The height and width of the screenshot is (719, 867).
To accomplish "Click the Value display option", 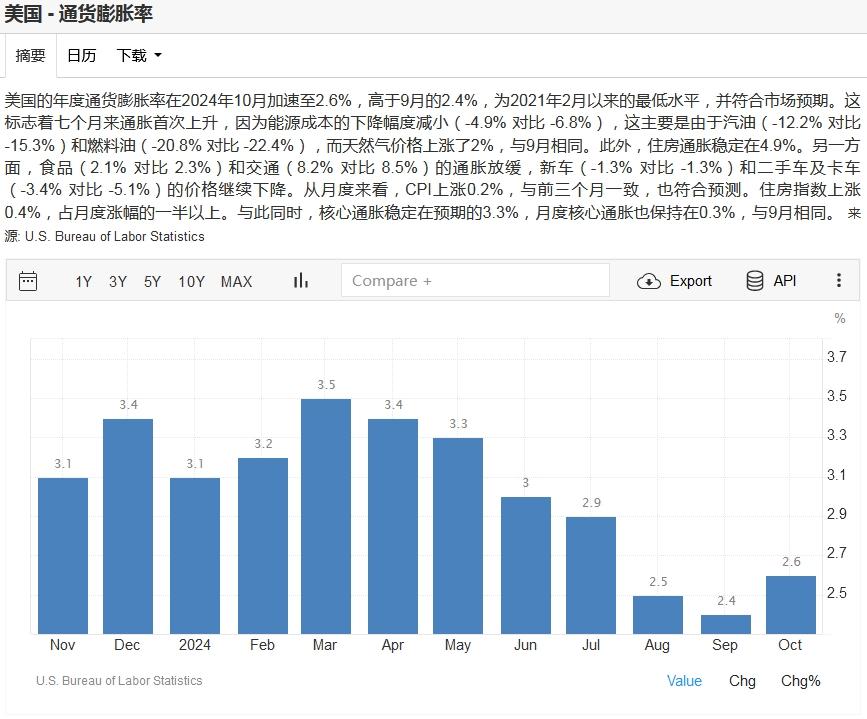I will 684,681.
